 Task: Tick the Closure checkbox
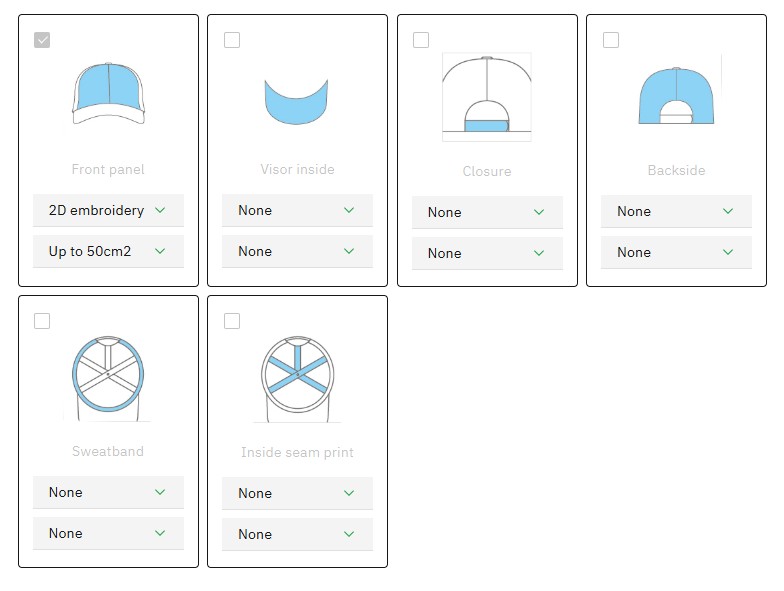421,40
